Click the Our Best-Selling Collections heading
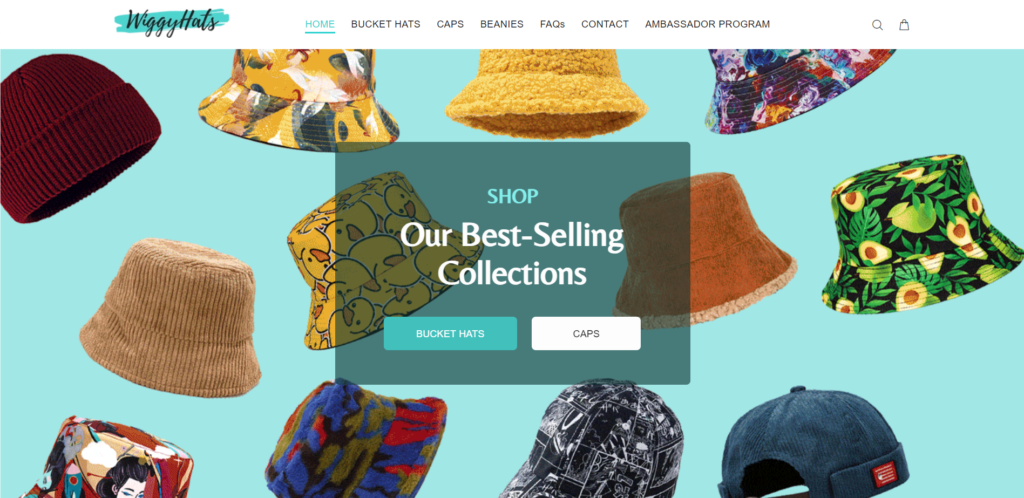 pos(512,254)
